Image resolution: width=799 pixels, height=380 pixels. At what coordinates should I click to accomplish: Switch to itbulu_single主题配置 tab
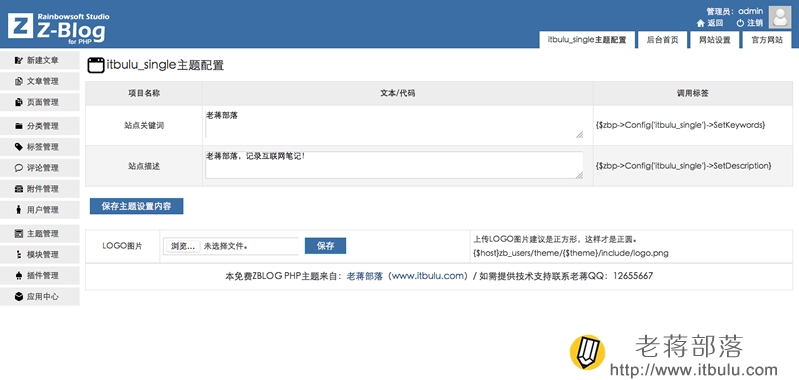pyautogui.click(x=587, y=40)
